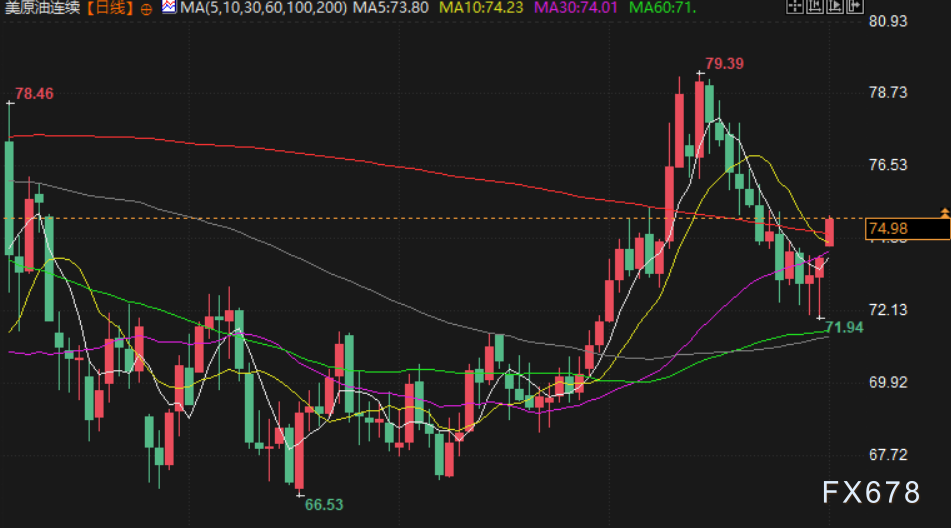The width and height of the screenshot is (951, 528).
Task: Click the MA indicator chart icon
Action: coord(169,8)
